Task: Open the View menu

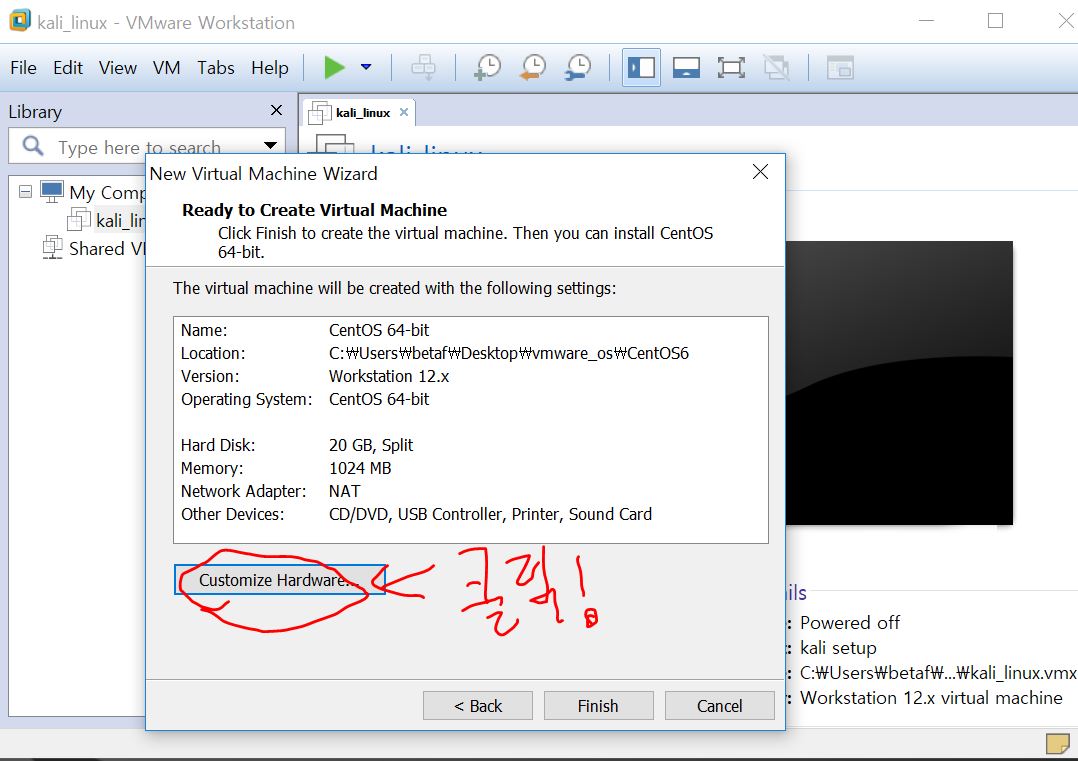Action: (x=118, y=68)
